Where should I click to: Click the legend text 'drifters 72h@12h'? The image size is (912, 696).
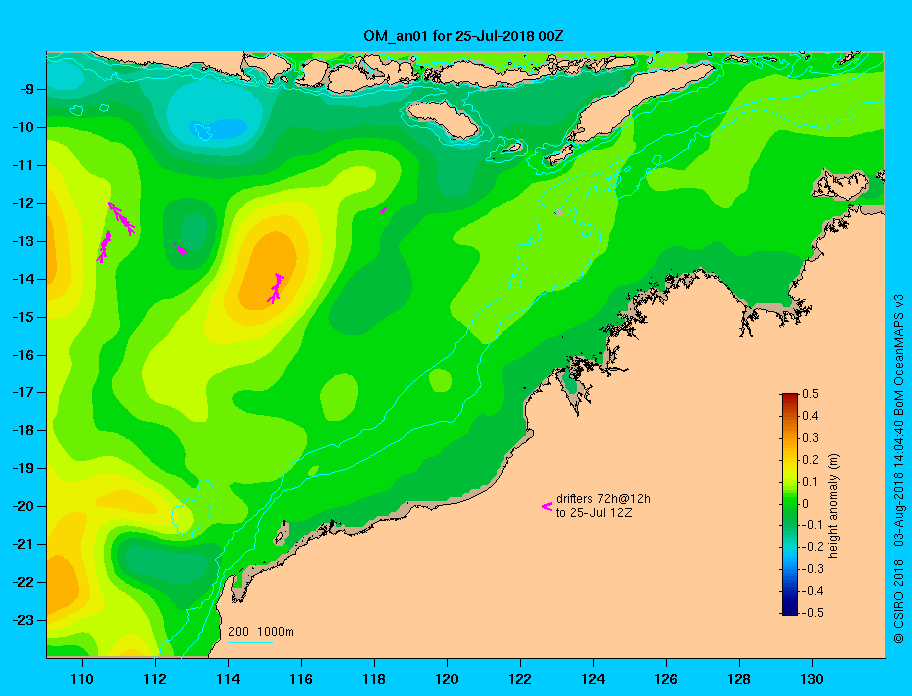click(603, 499)
